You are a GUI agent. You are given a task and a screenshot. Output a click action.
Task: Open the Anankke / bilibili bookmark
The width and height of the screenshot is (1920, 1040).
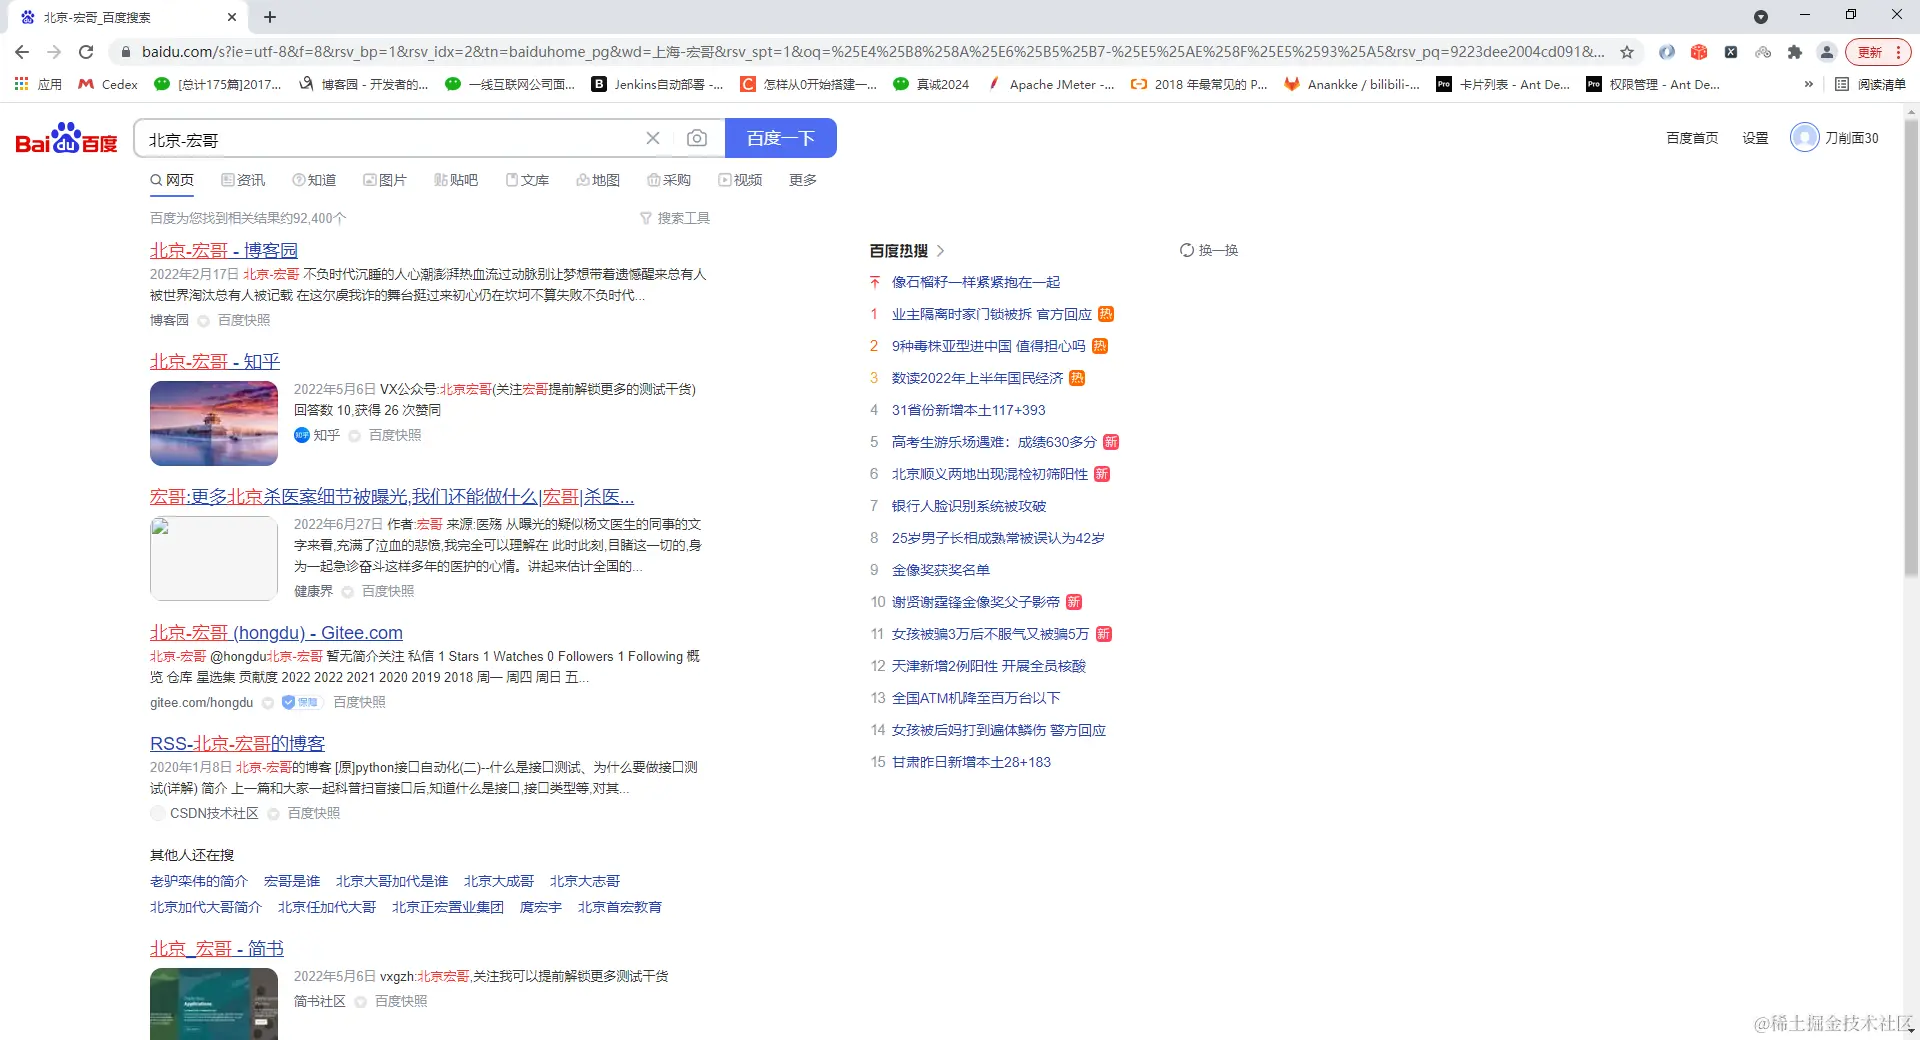click(1352, 84)
